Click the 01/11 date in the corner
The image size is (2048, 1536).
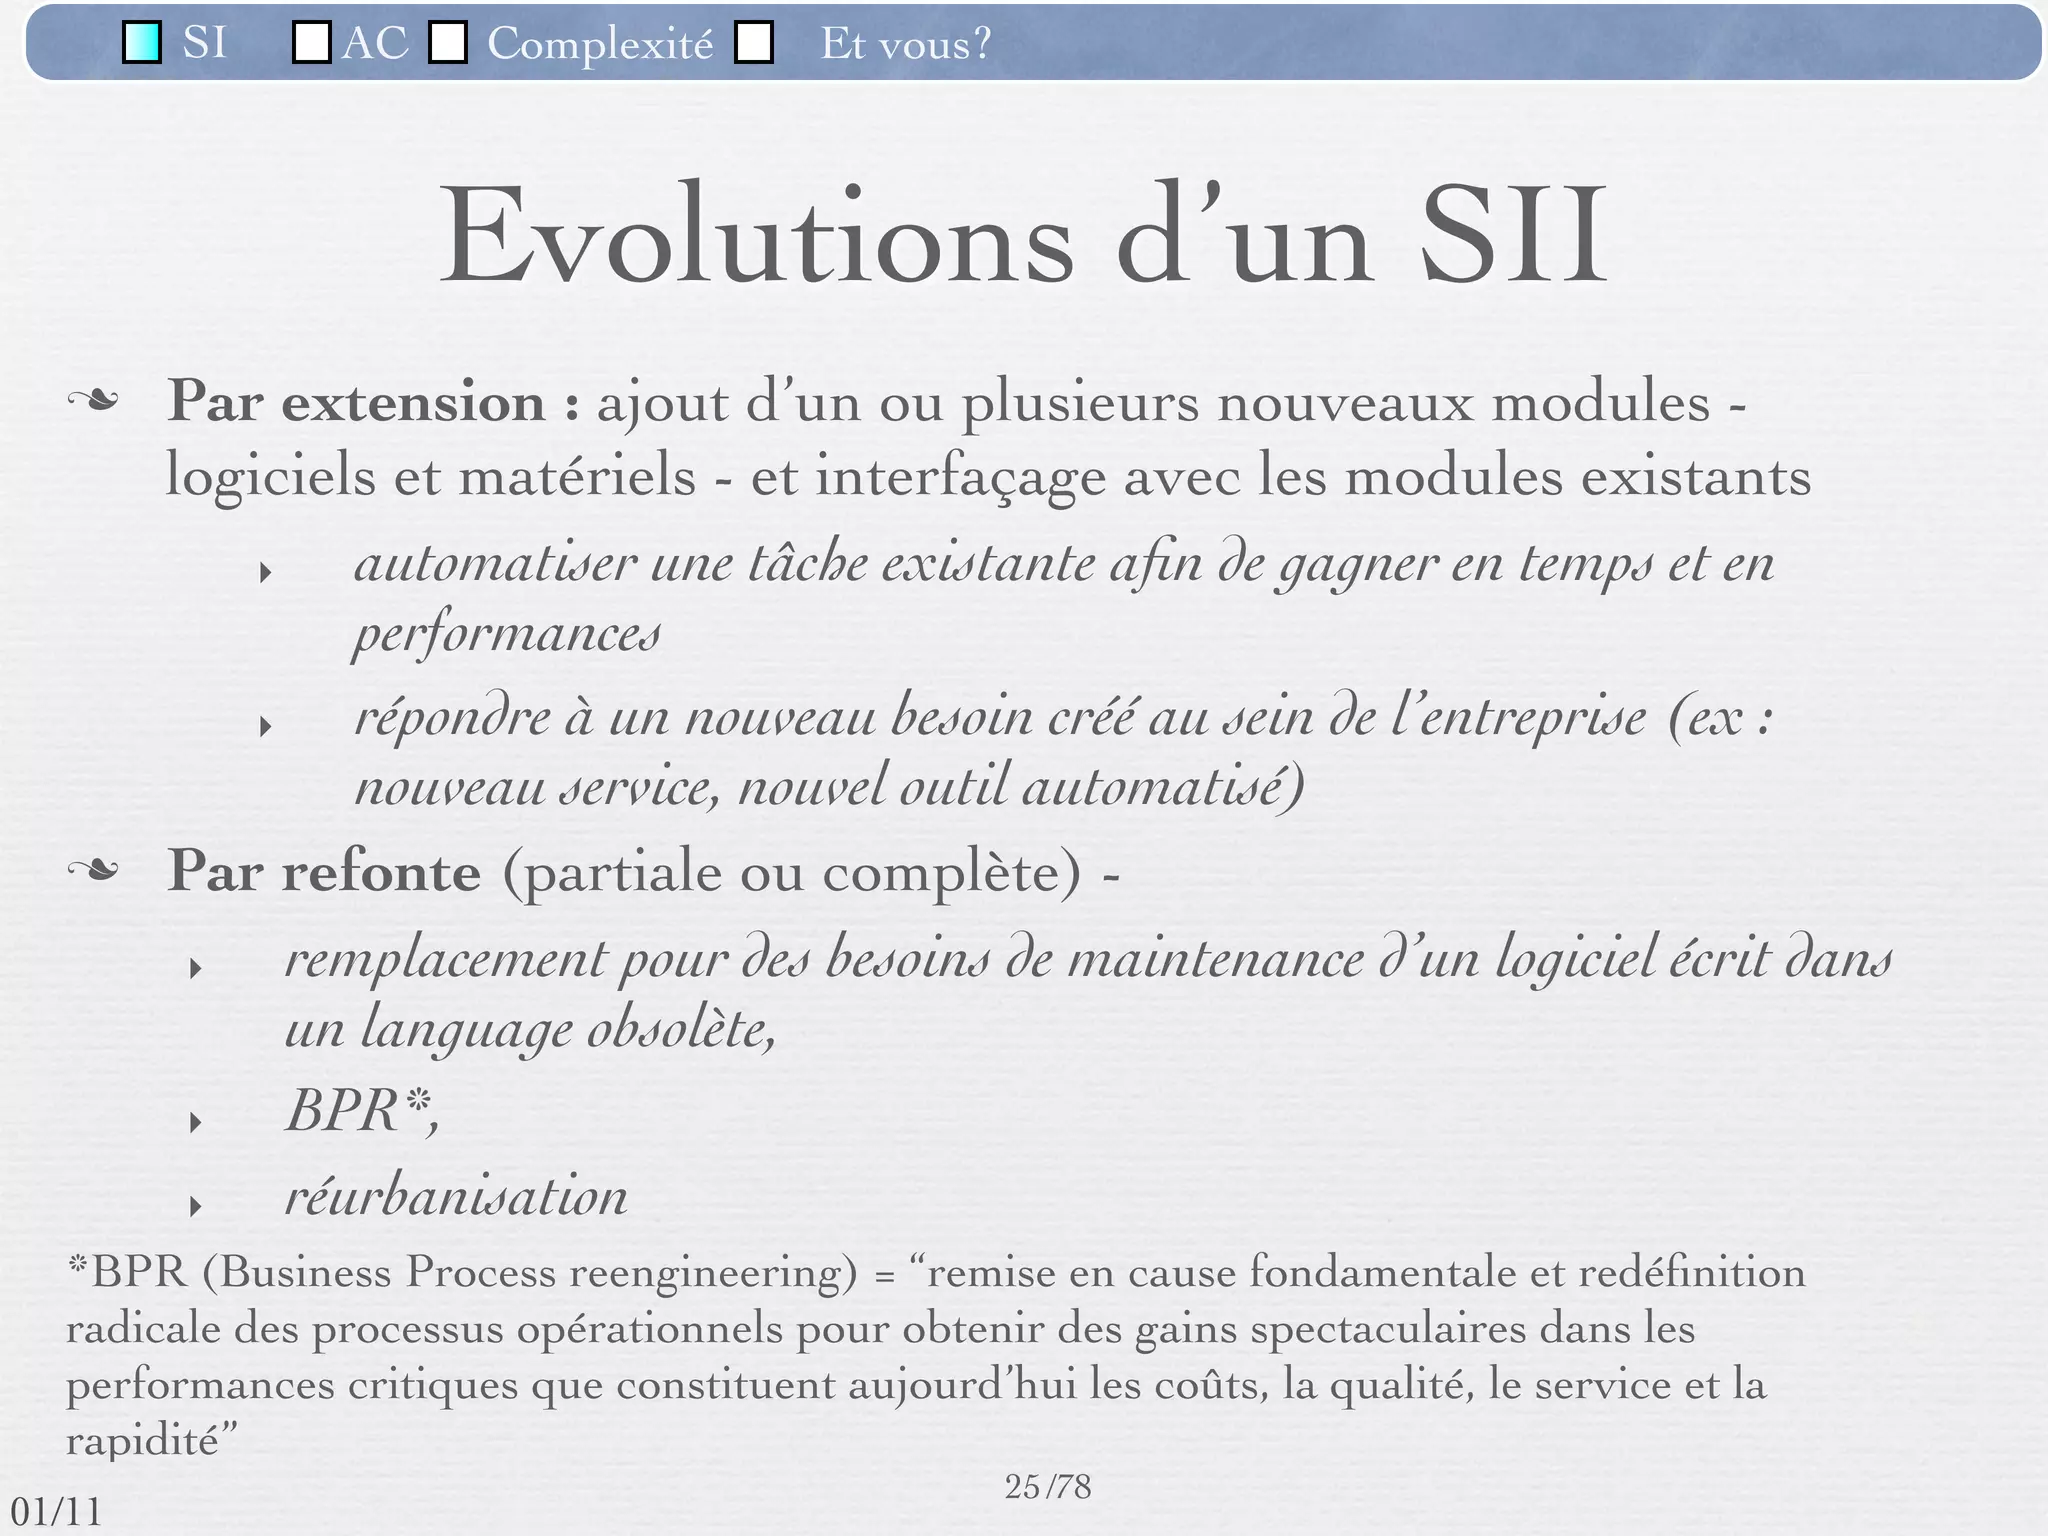point(57,1512)
